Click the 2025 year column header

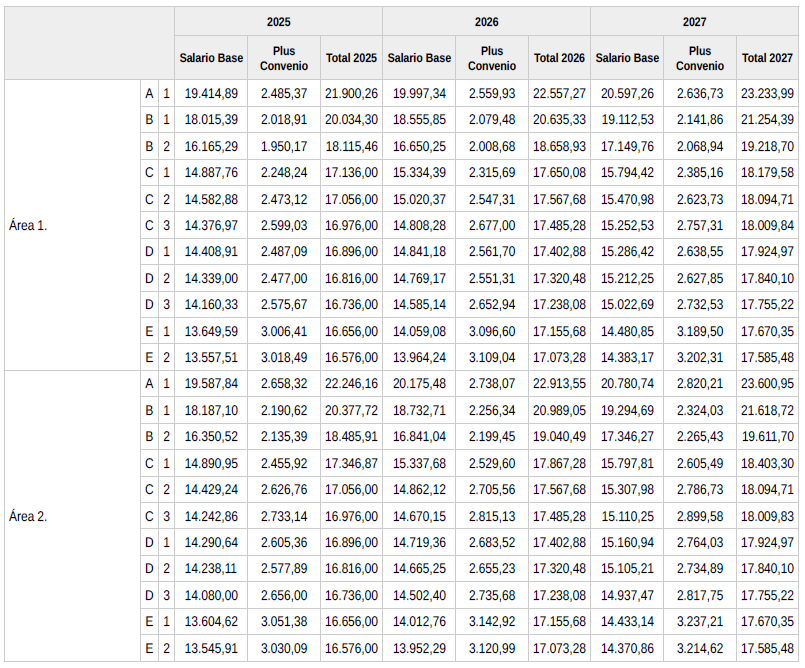[278, 21]
